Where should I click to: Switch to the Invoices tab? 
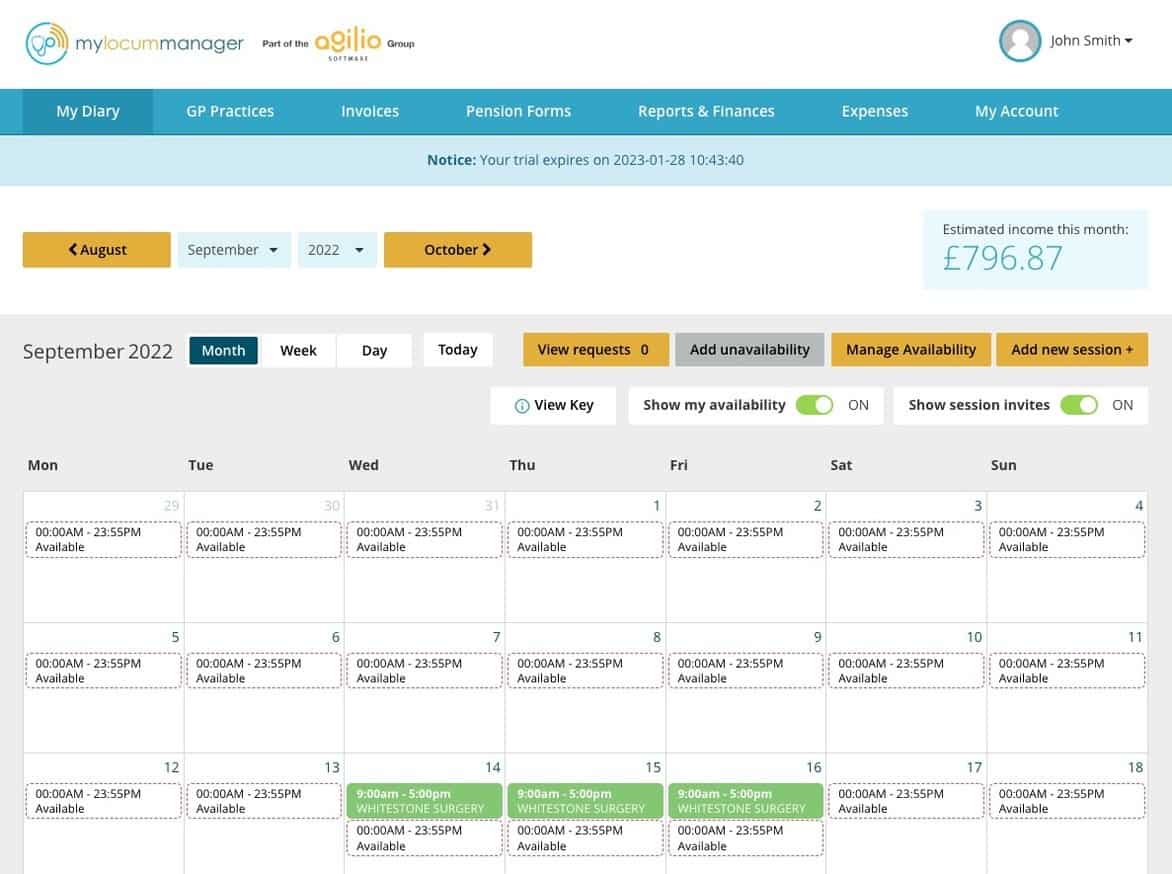tap(369, 111)
